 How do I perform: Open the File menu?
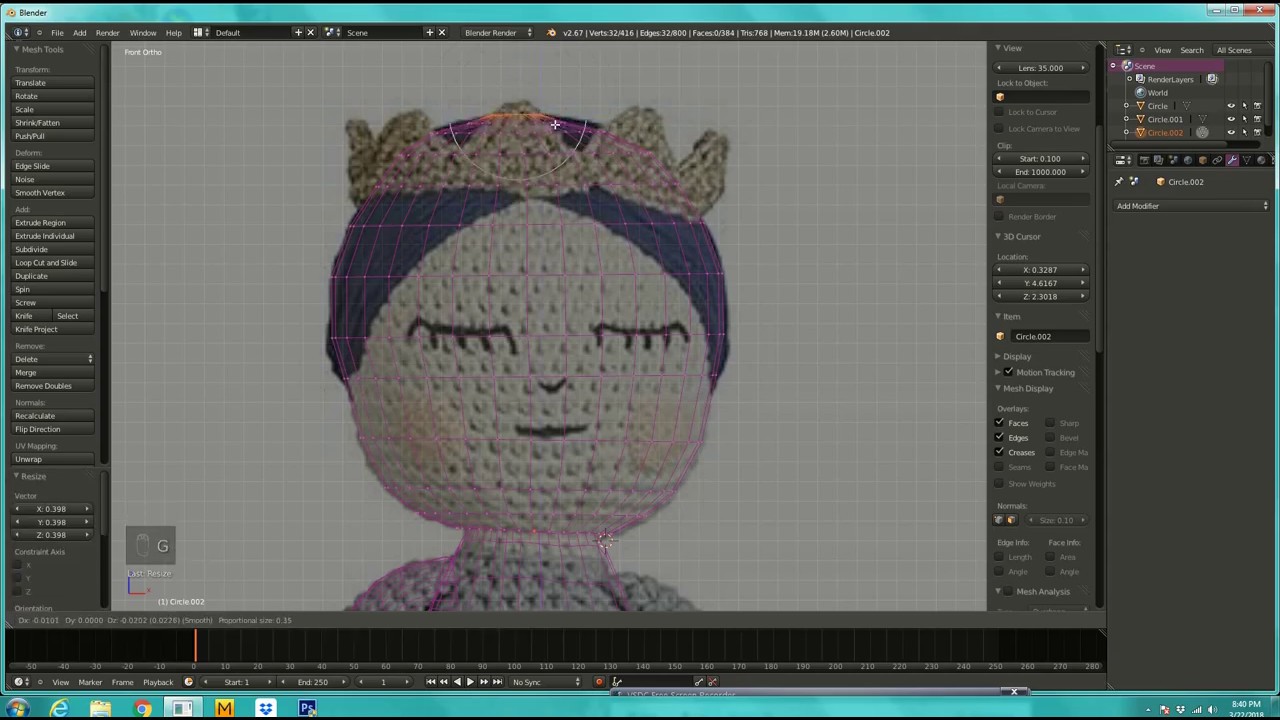[x=57, y=32]
